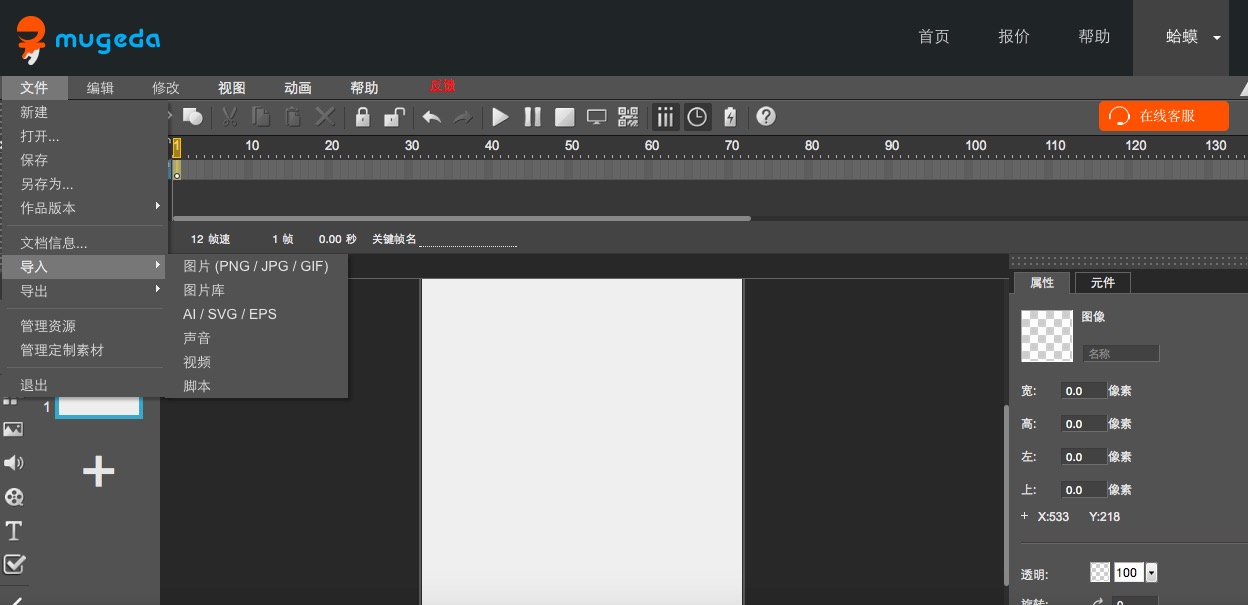
Task: Import 图片 (PNG / JPG / GIF)
Action: point(257,266)
